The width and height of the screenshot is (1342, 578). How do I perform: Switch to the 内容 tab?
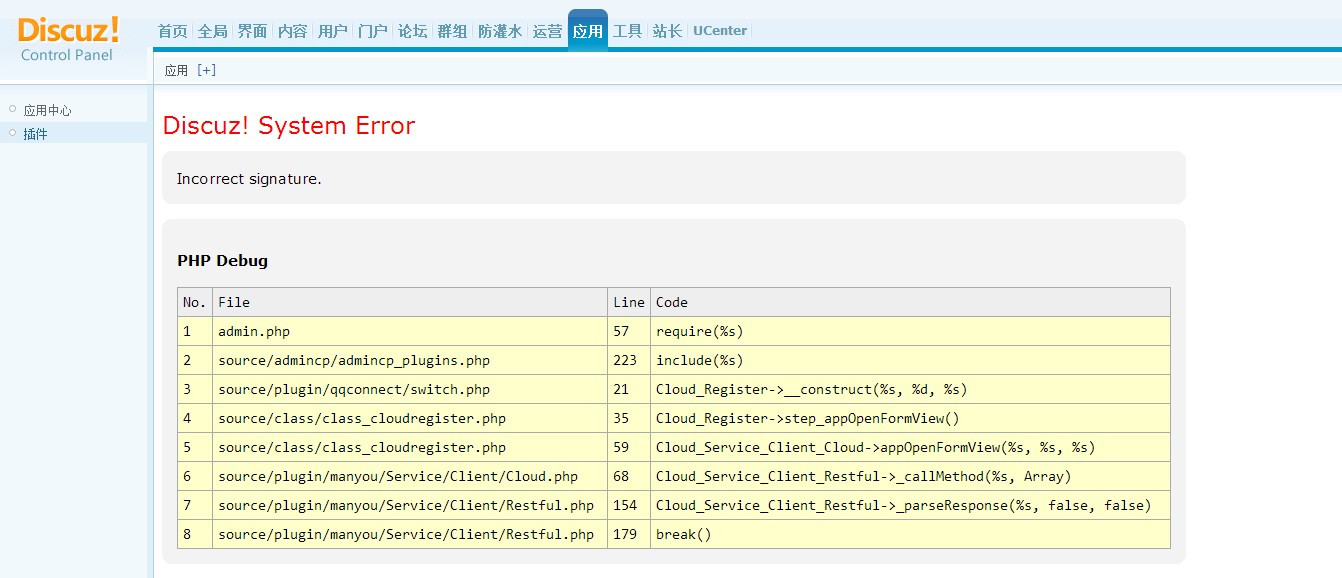(292, 31)
